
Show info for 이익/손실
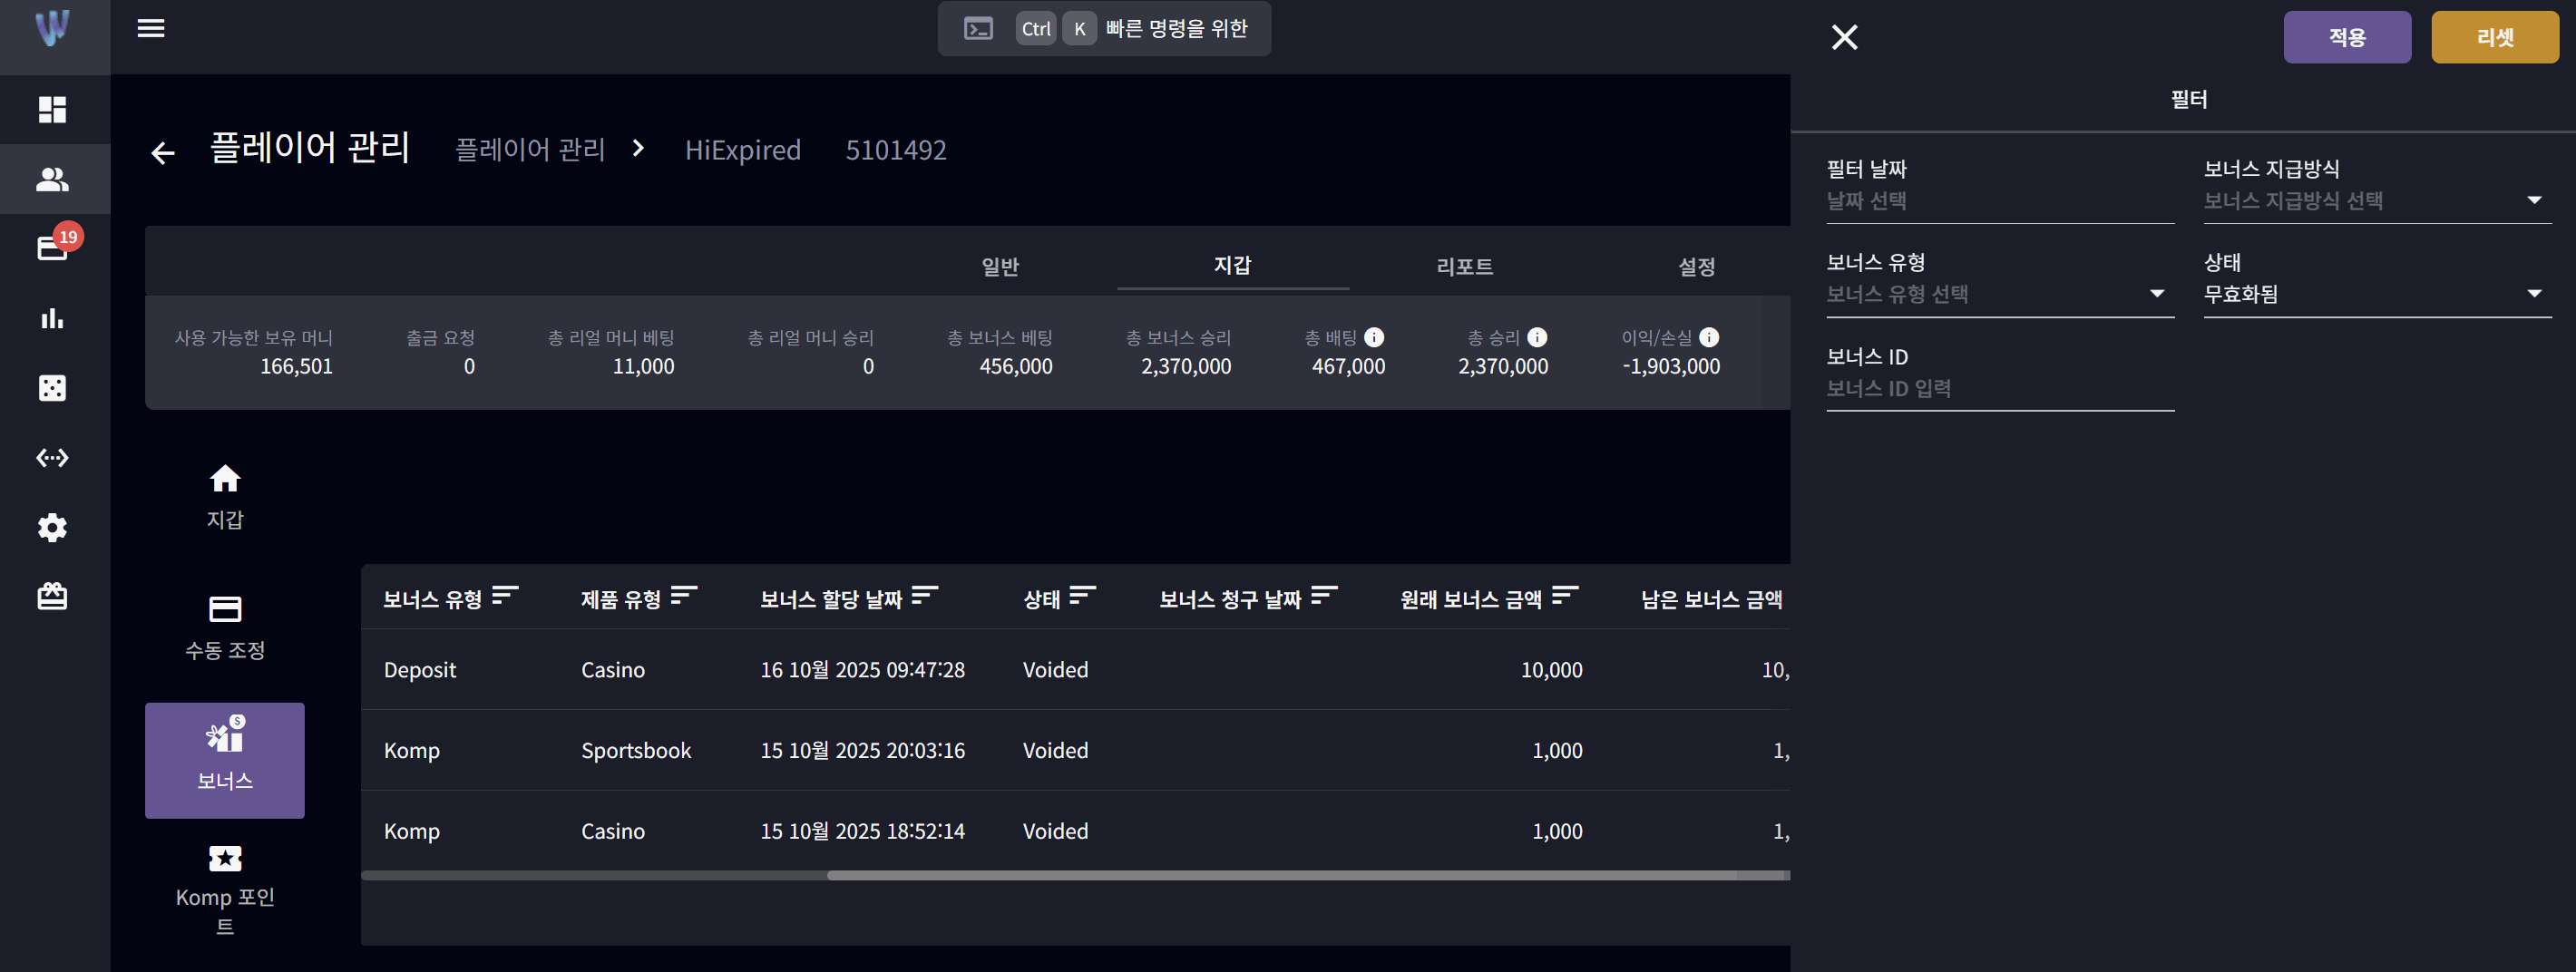point(1709,337)
